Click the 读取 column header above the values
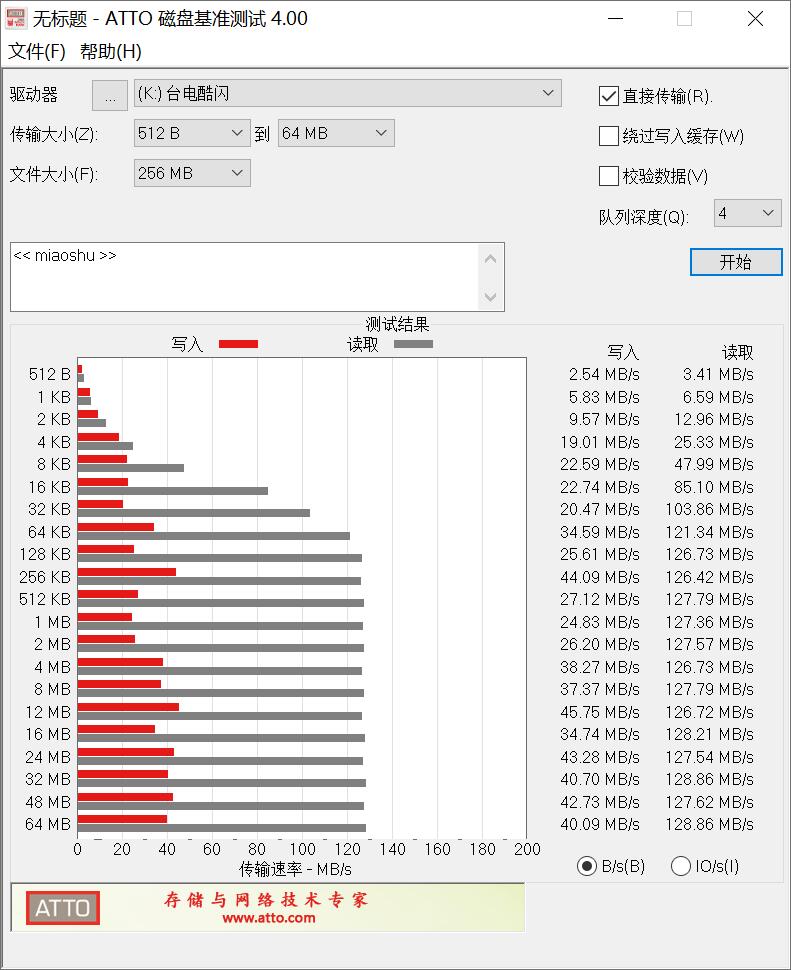Image resolution: width=791 pixels, height=970 pixels. (x=737, y=353)
